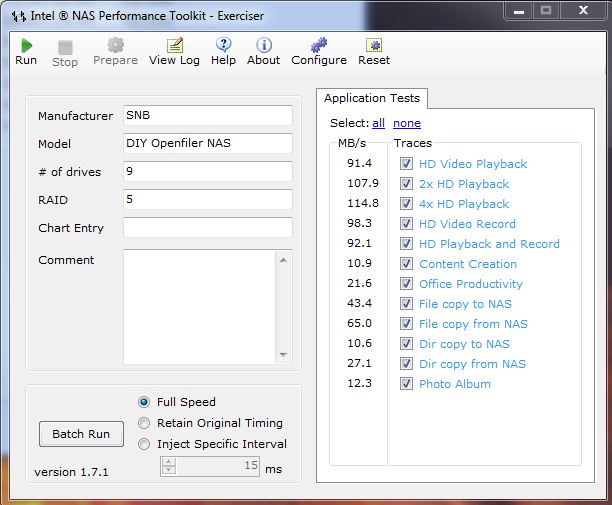Click the Stop toolbar icon
The image size is (612, 505).
pos(65,48)
